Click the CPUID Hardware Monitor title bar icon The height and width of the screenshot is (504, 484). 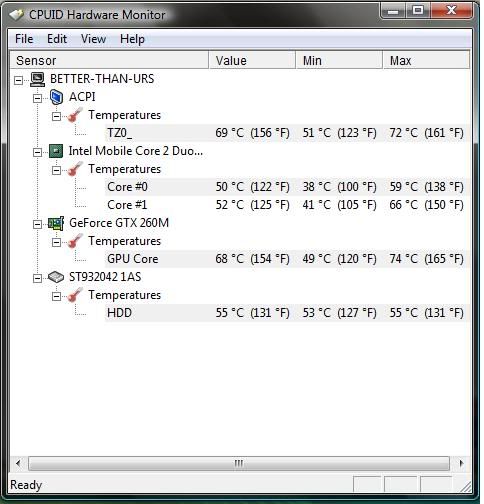coord(16,15)
